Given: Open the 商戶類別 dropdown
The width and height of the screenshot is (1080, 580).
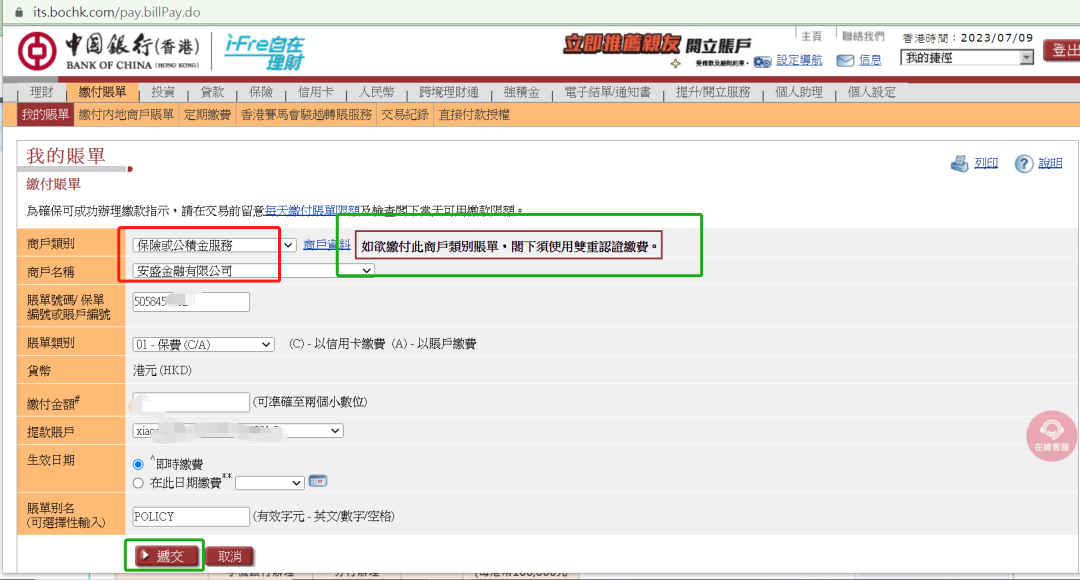Looking at the screenshot, I should (214, 245).
